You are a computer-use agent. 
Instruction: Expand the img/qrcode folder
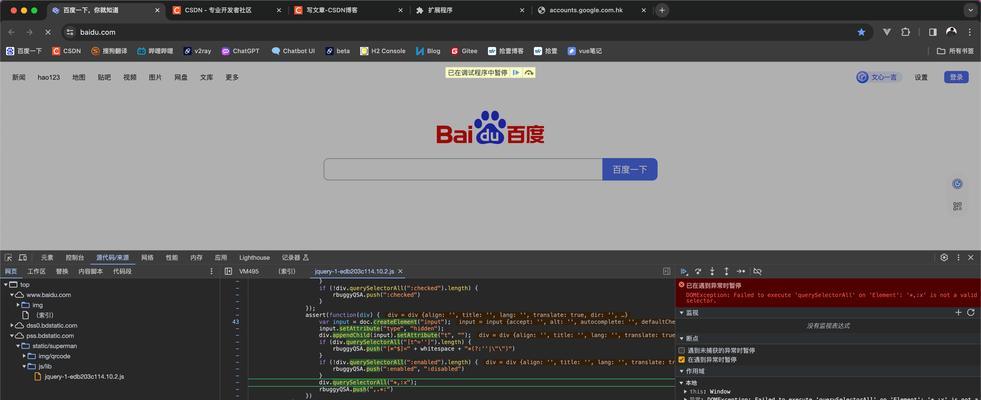click(x=24, y=356)
